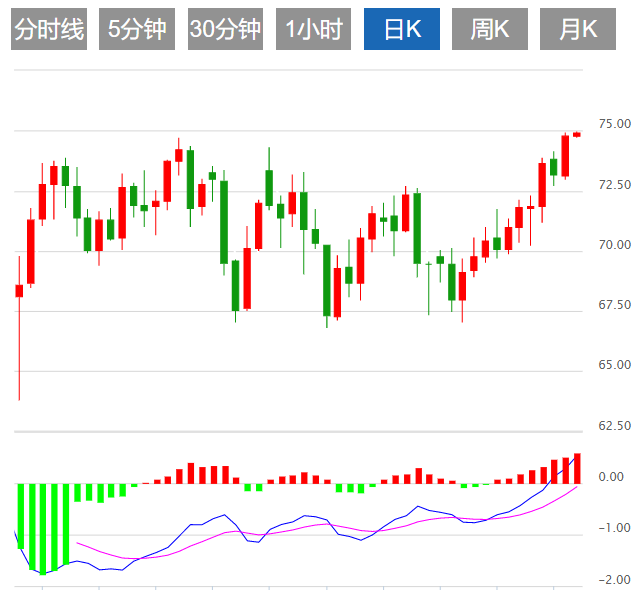Click the leftmost candlestick with long lower wick
Viewport: 642px width, 590px height.
tap(19, 291)
